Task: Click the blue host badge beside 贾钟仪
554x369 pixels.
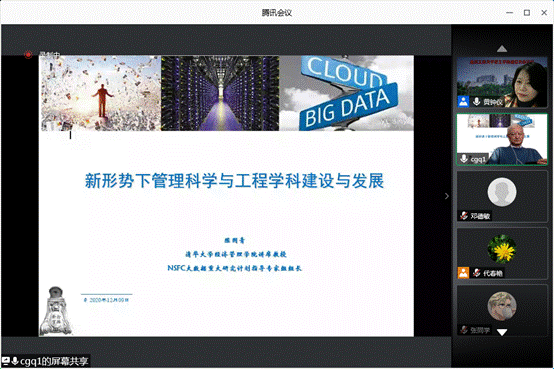Action: (x=463, y=101)
